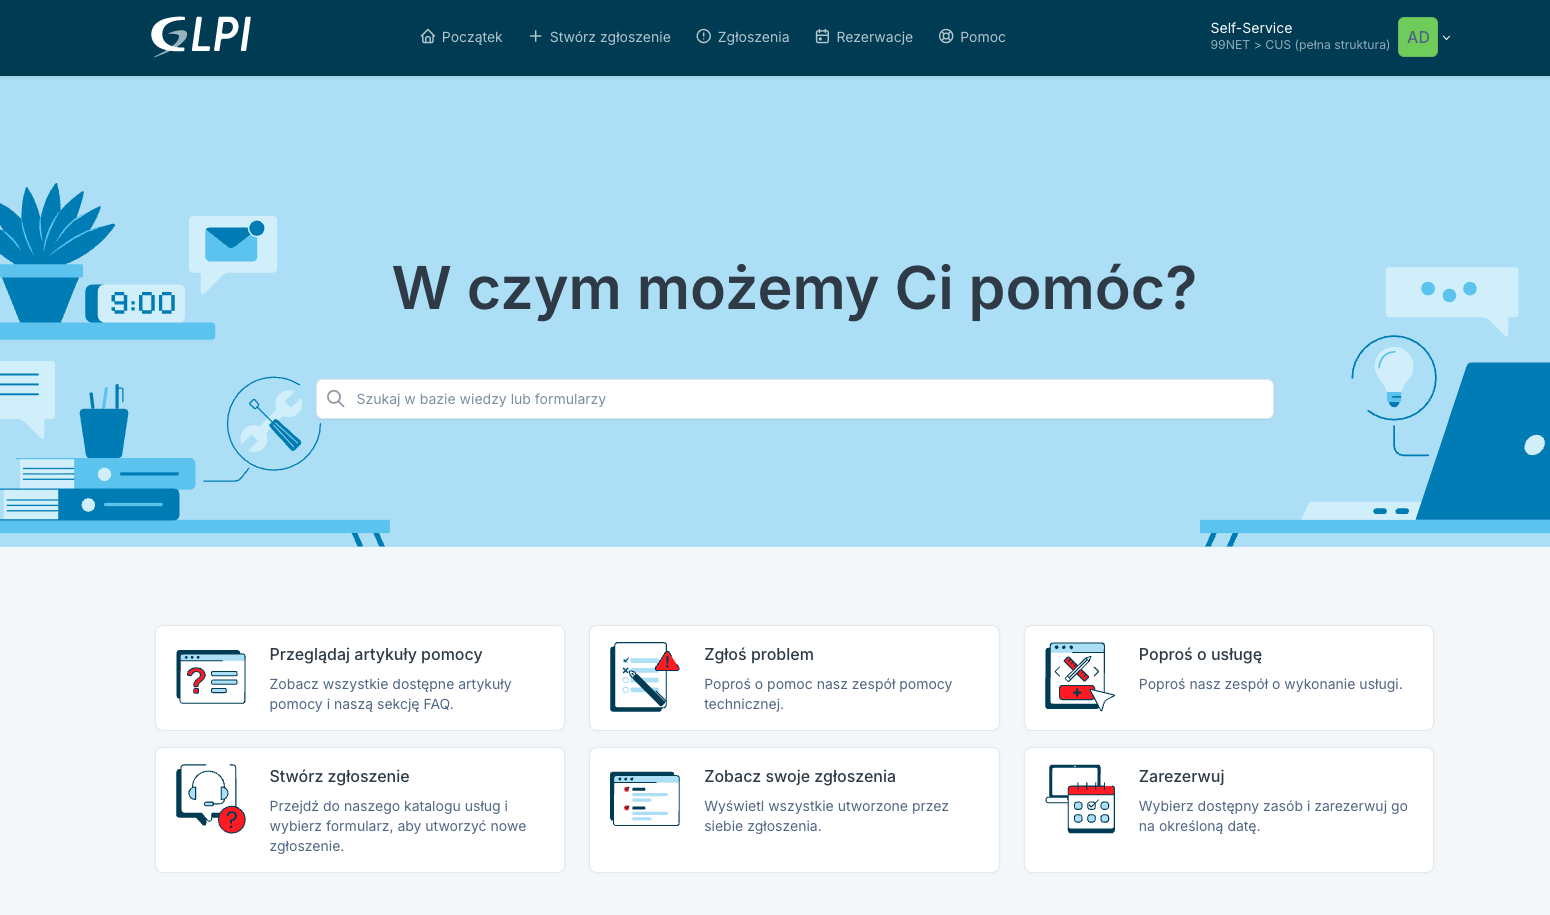
Task: Expand the user menu chevron
Action: coord(1446,38)
